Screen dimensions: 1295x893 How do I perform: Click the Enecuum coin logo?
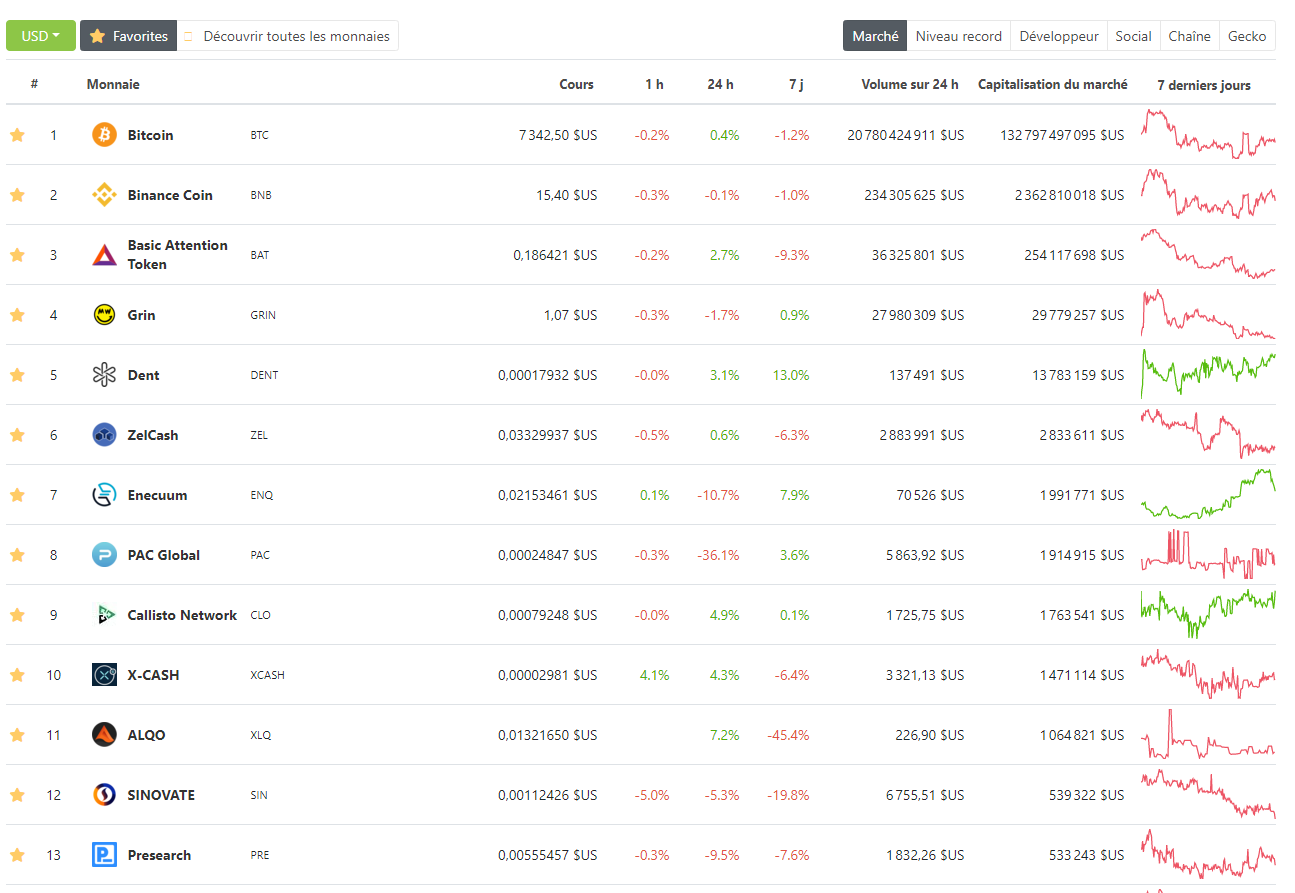coord(104,495)
